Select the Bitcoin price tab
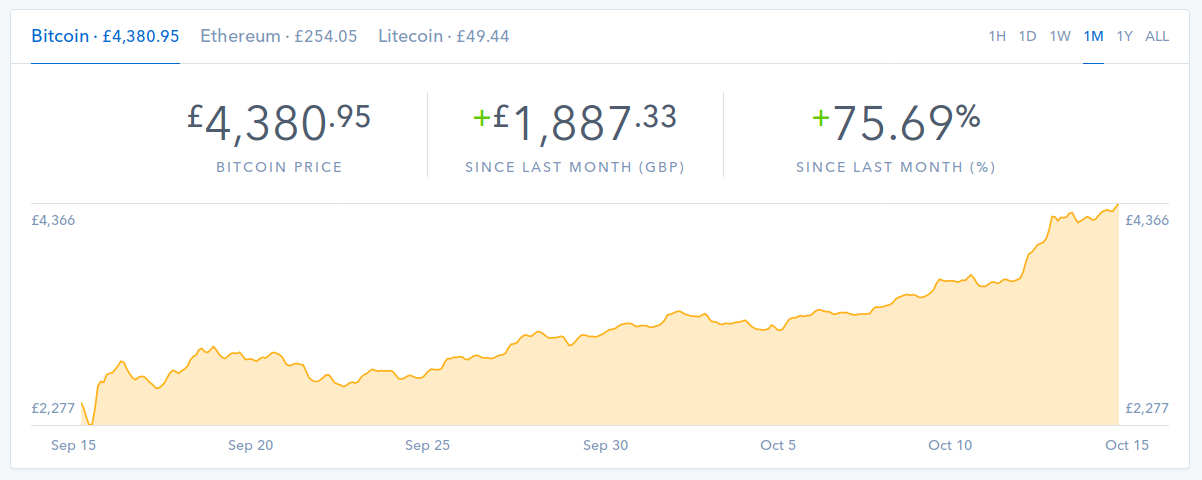This screenshot has height=480, width=1202. click(105, 36)
